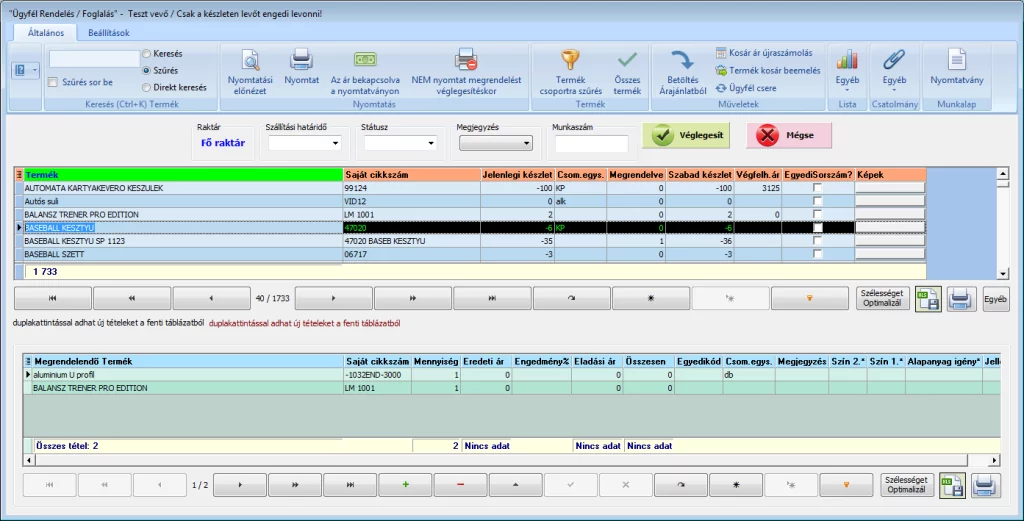Export product table to XLS
Viewport: 1024px width, 521px height.
(x=928, y=299)
